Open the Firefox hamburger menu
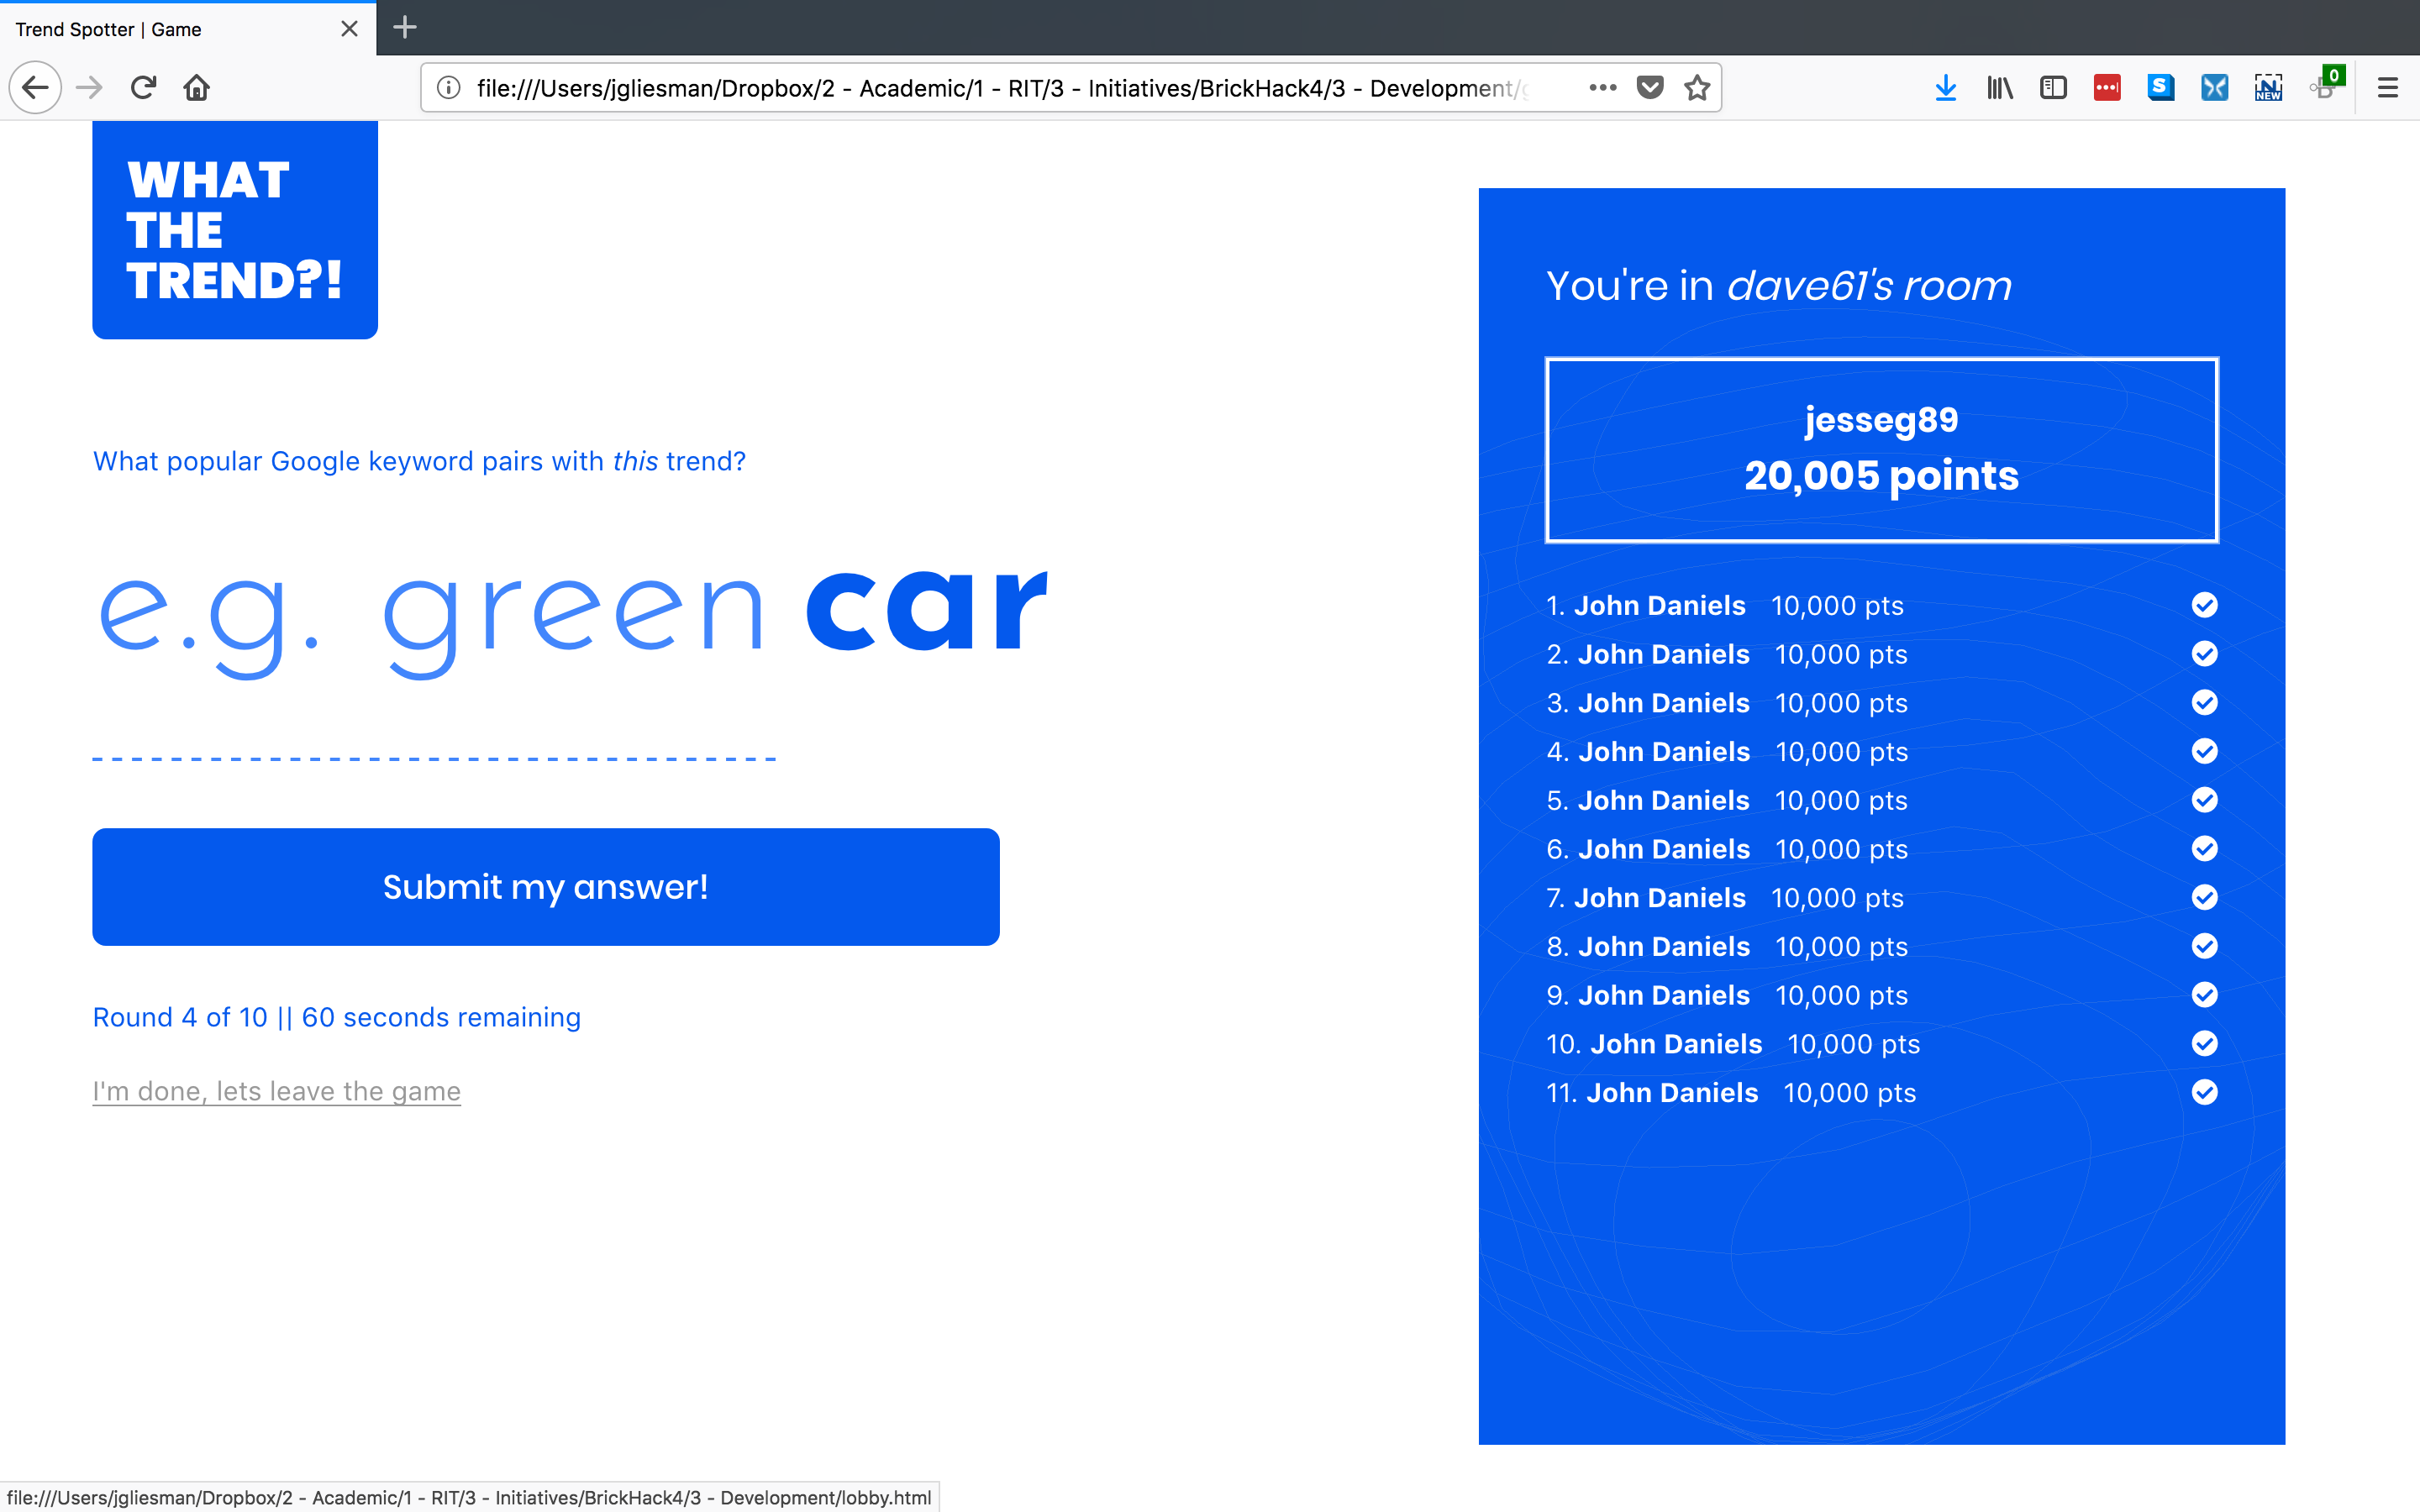The height and width of the screenshot is (1512, 2420). (x=2388, y=88)
